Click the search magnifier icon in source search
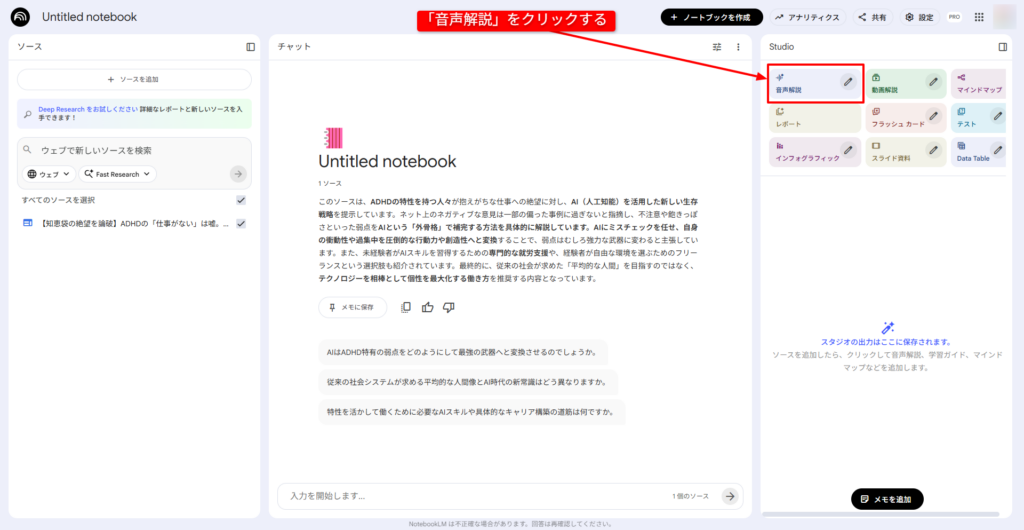Screen dimensions: 1024x530 [27, 149]
